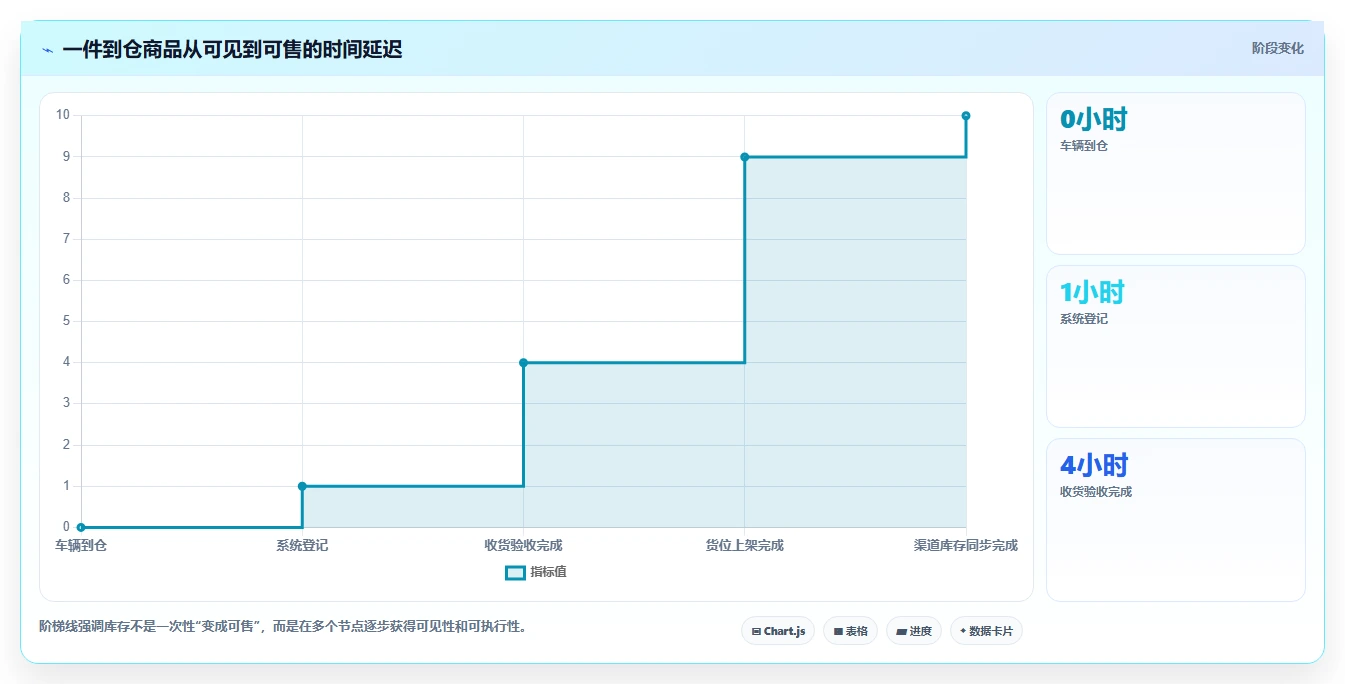Viewport: 1345px width, 684px height.
Task: Click the 进度 tag pill
Action: (914, 631)
